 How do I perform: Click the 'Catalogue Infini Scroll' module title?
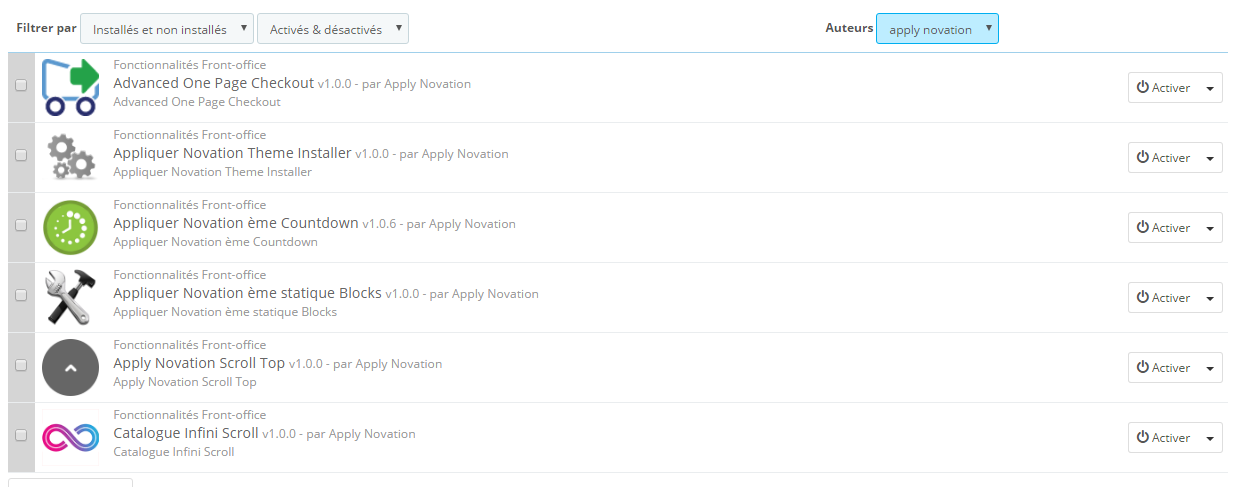(x=186, y=433)
